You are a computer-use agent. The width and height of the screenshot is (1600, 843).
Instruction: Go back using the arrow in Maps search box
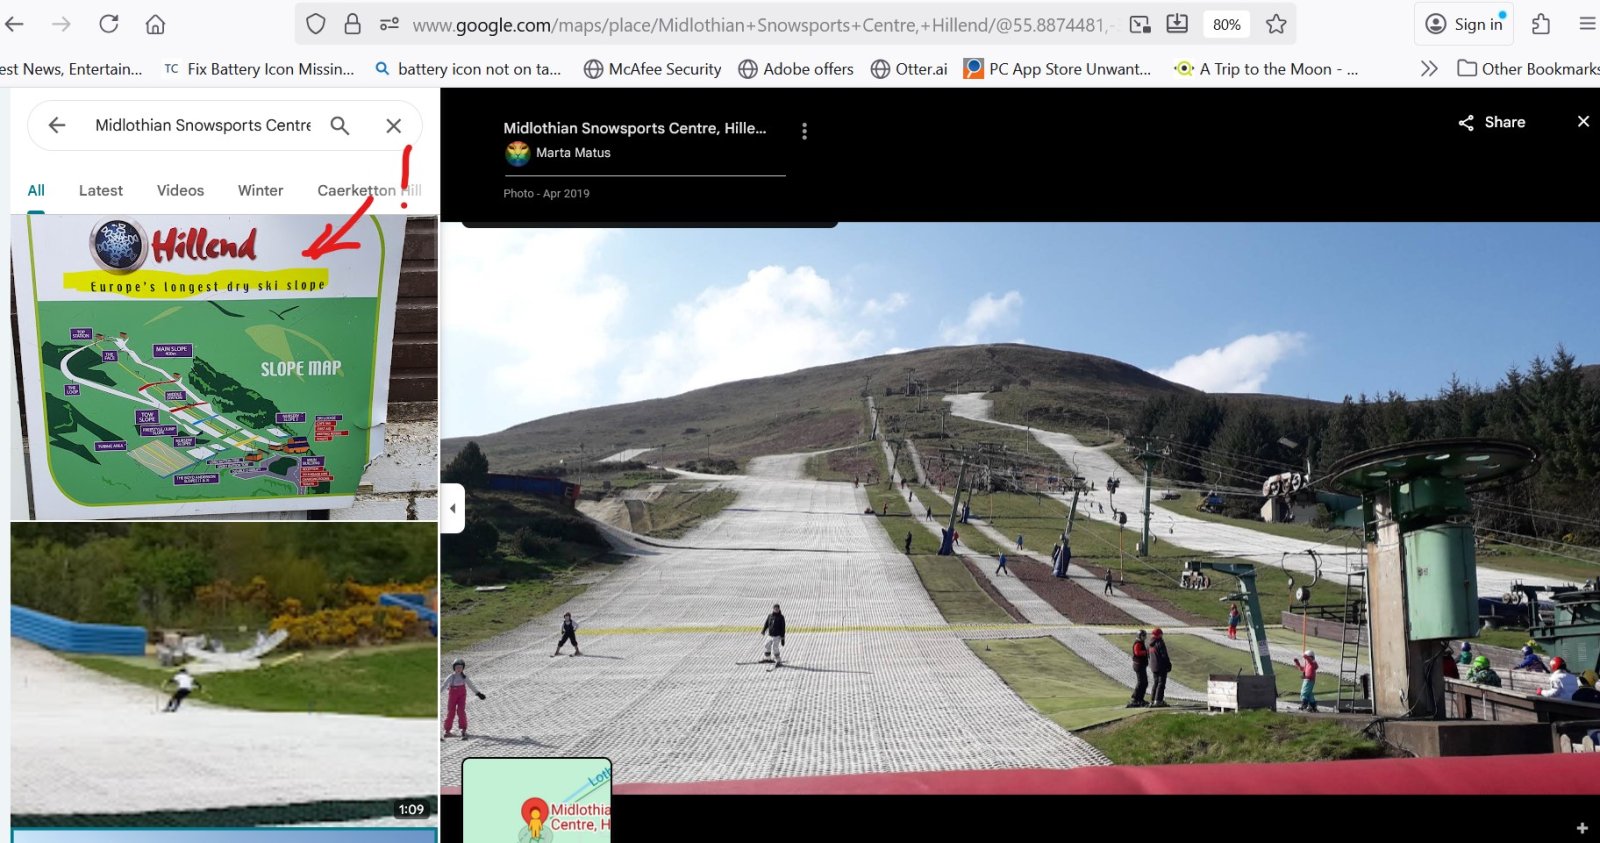coord(57,125)
